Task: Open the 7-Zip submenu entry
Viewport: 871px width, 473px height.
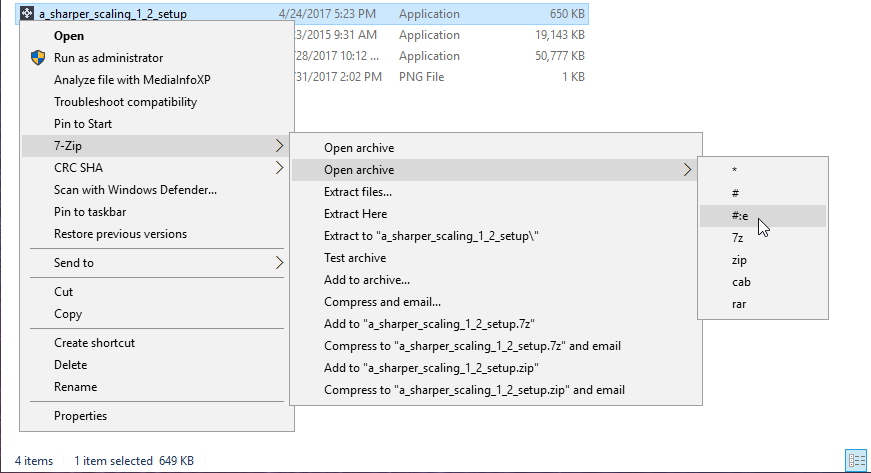Action: point(156,146)
